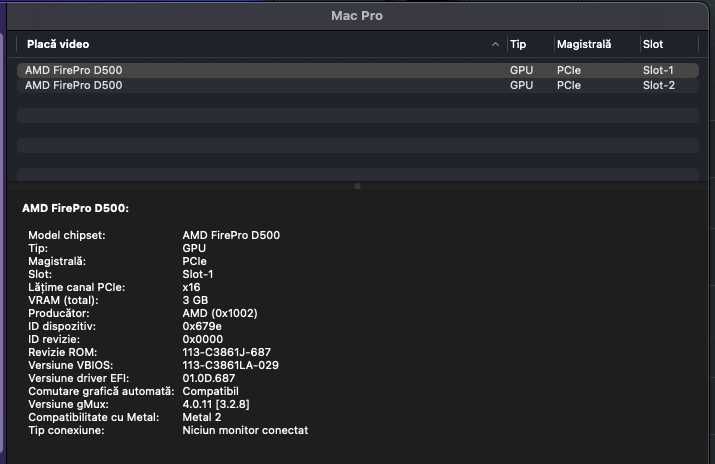Click the Mac Pro window title
715x464 pixels.
(357, 16)
